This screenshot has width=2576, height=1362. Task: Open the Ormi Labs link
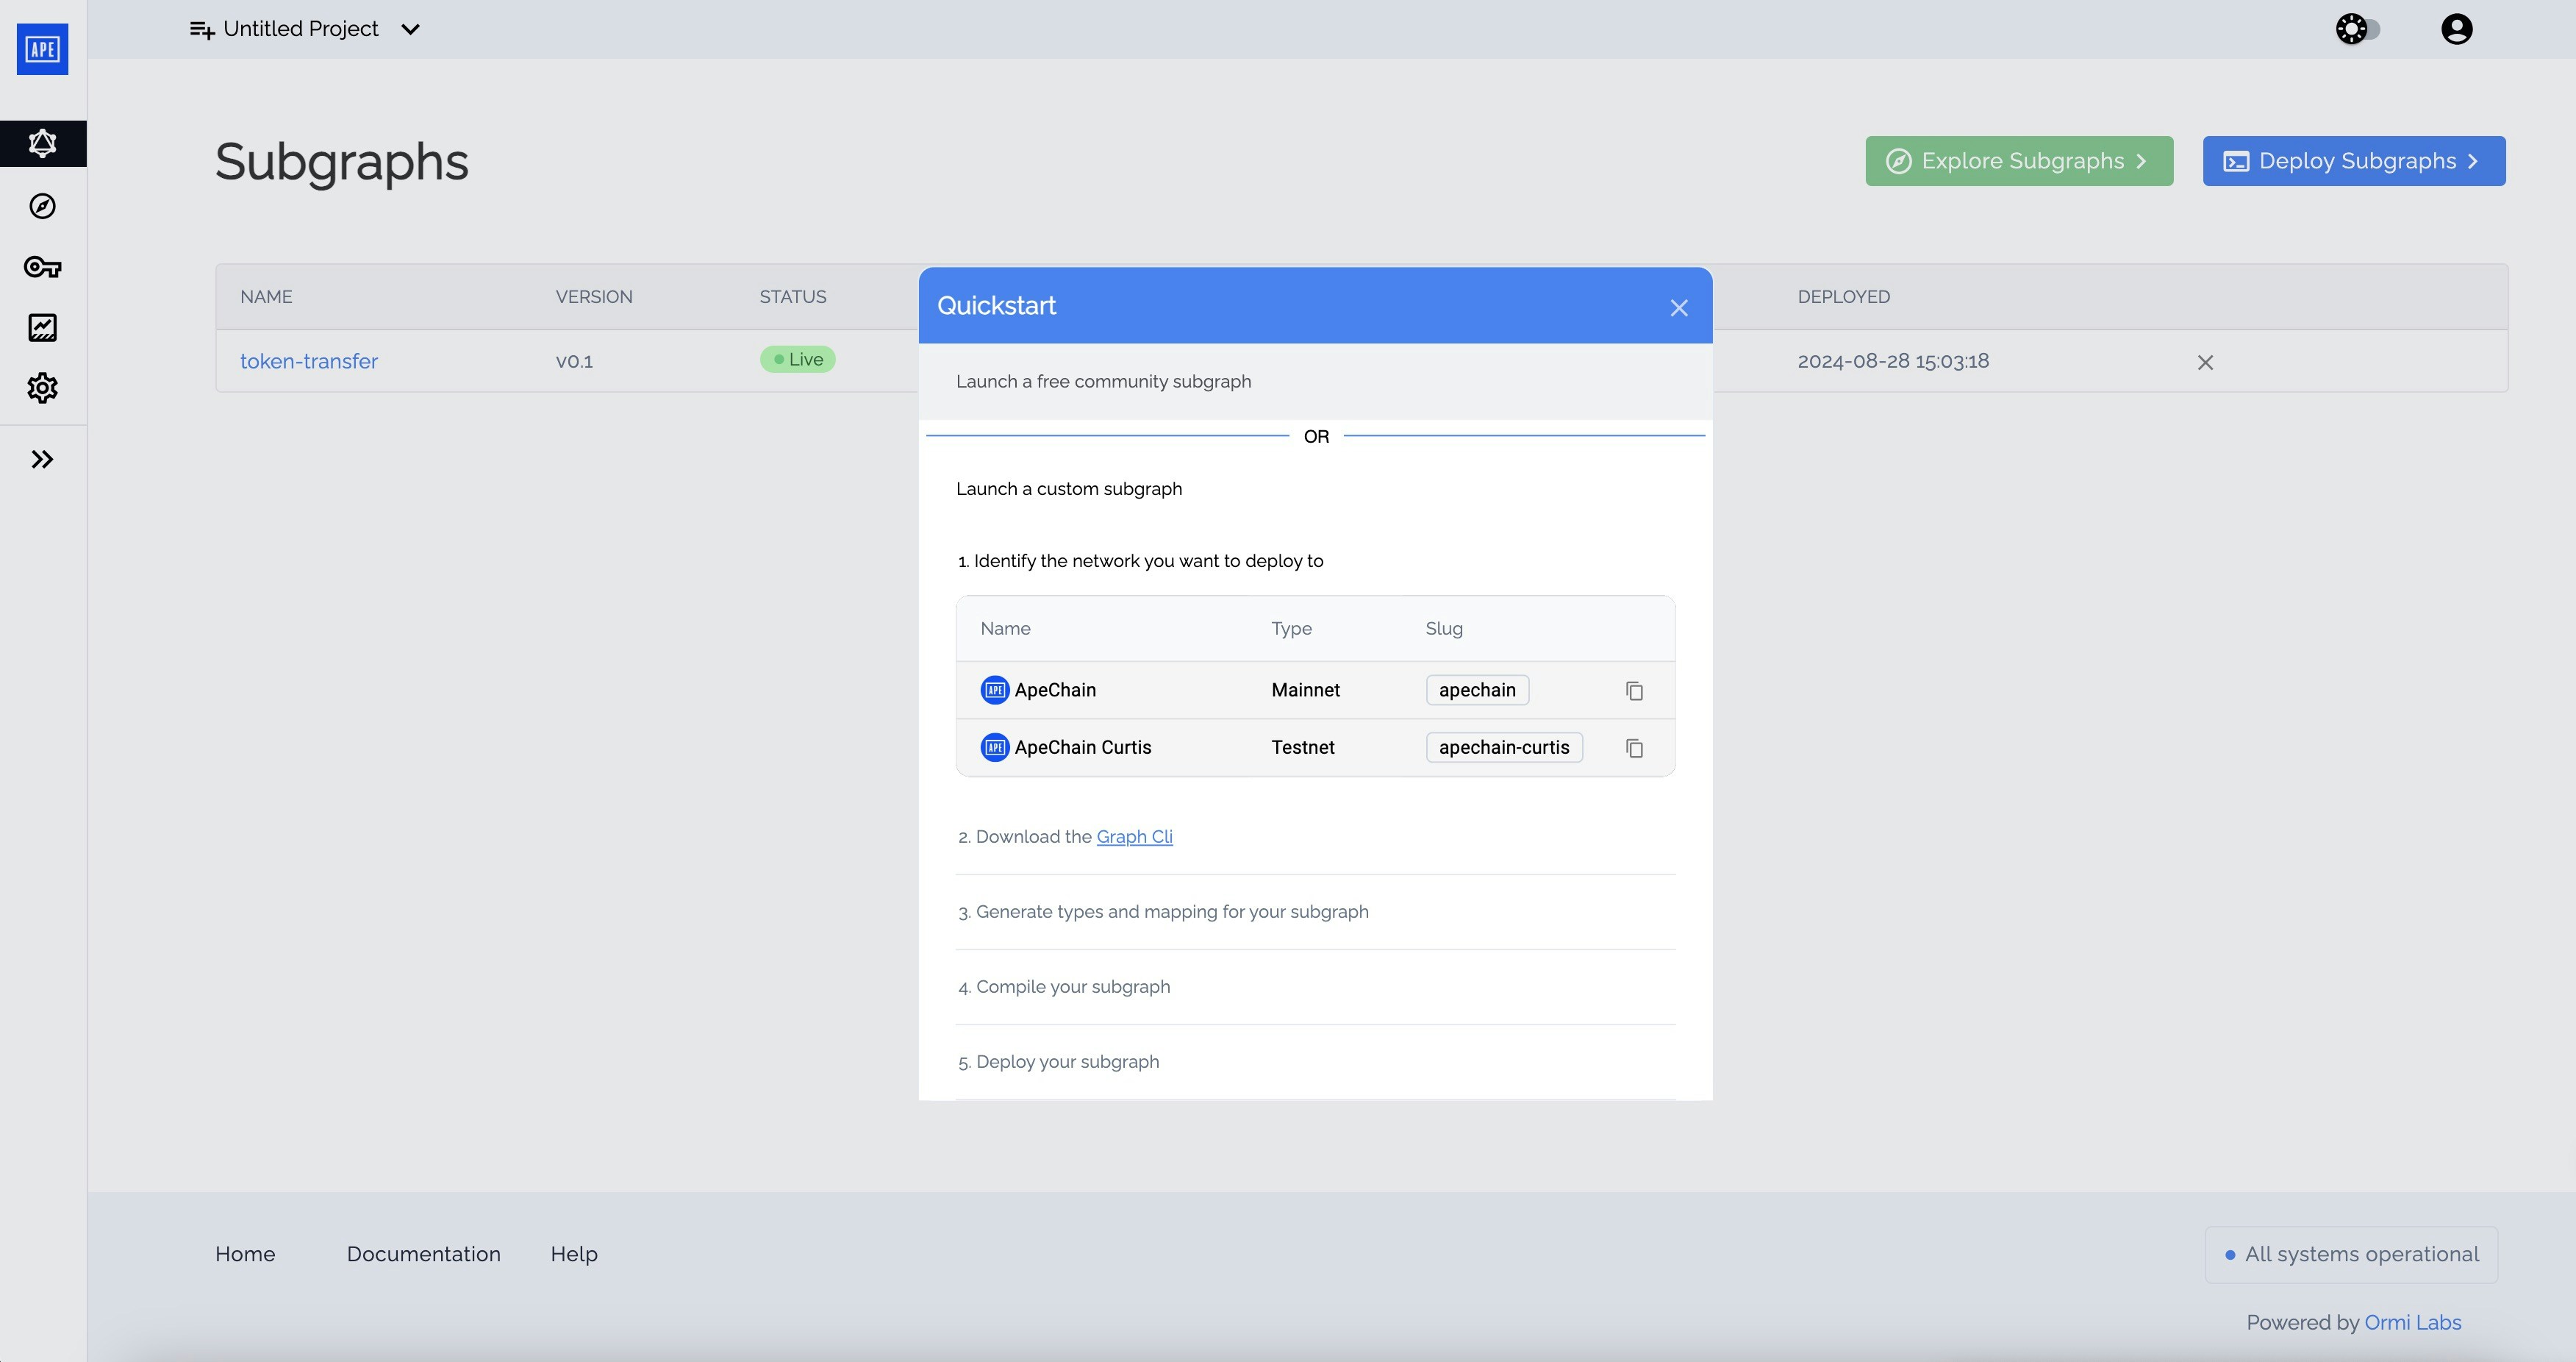coord(2412,1322)
